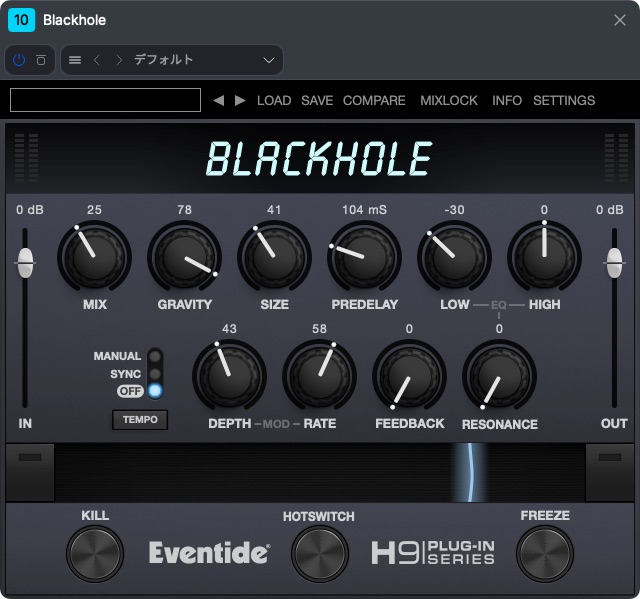
Task: Open the INFO page
Action: (x=507, y=100)
